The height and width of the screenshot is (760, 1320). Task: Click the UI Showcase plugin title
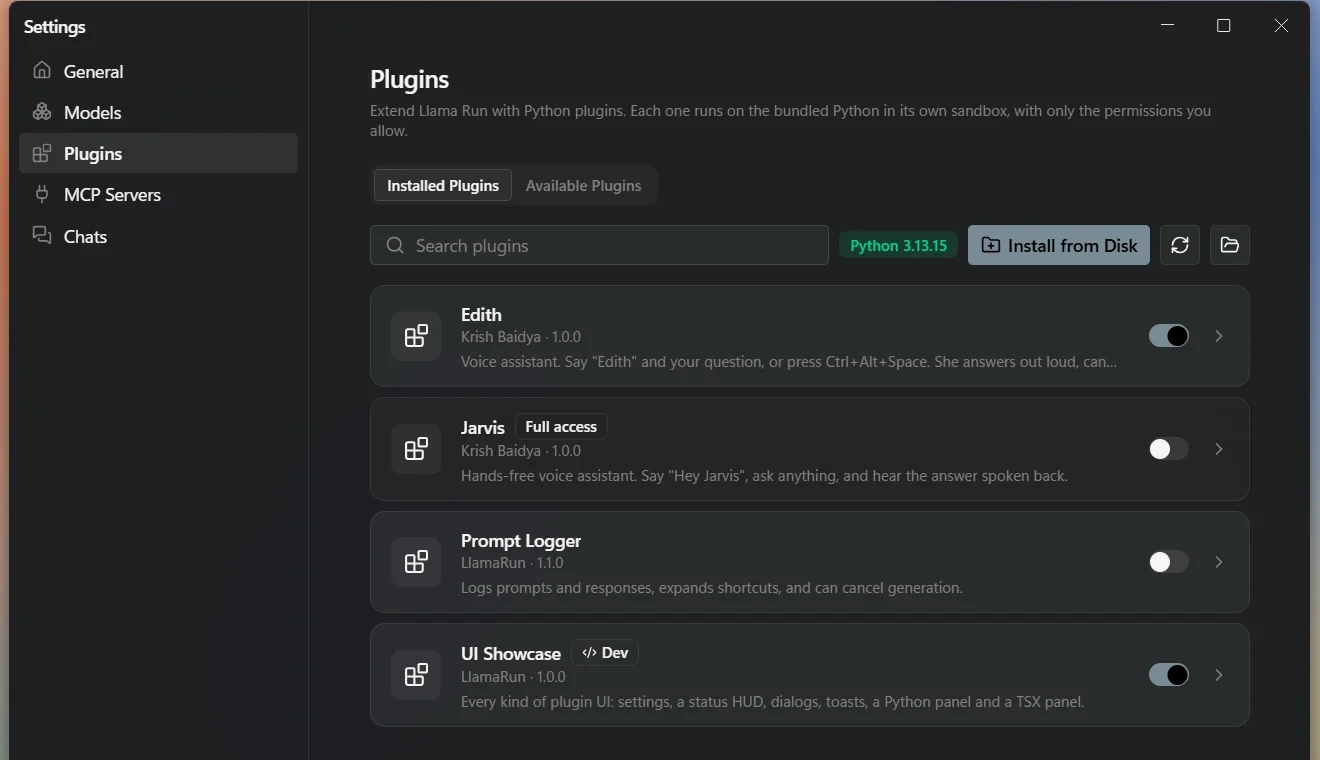point(511,654)
